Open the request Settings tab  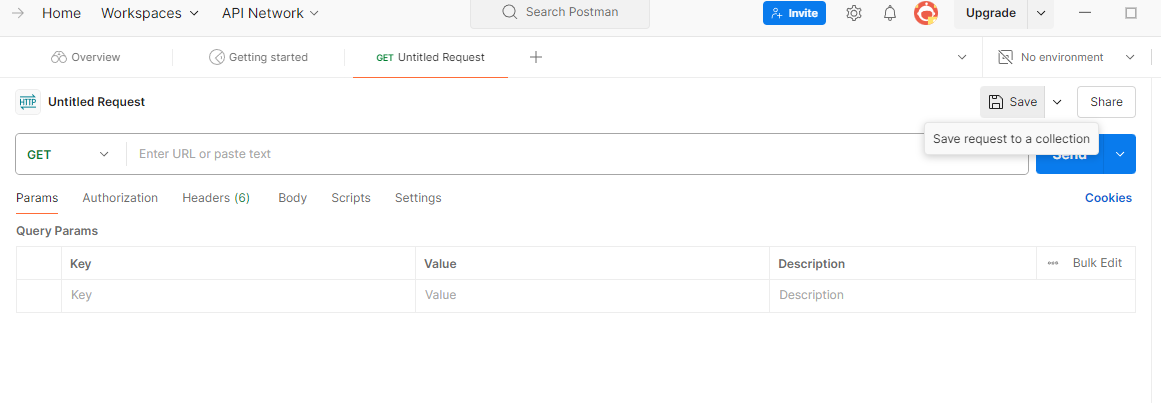pyautogui.click(x=418, y=198)
